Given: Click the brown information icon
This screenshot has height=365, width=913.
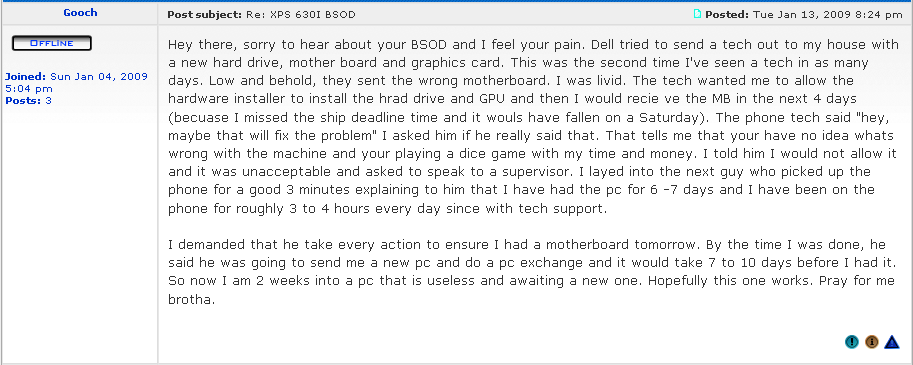Looking at the screenshot, I should click(x=872, y=342).
